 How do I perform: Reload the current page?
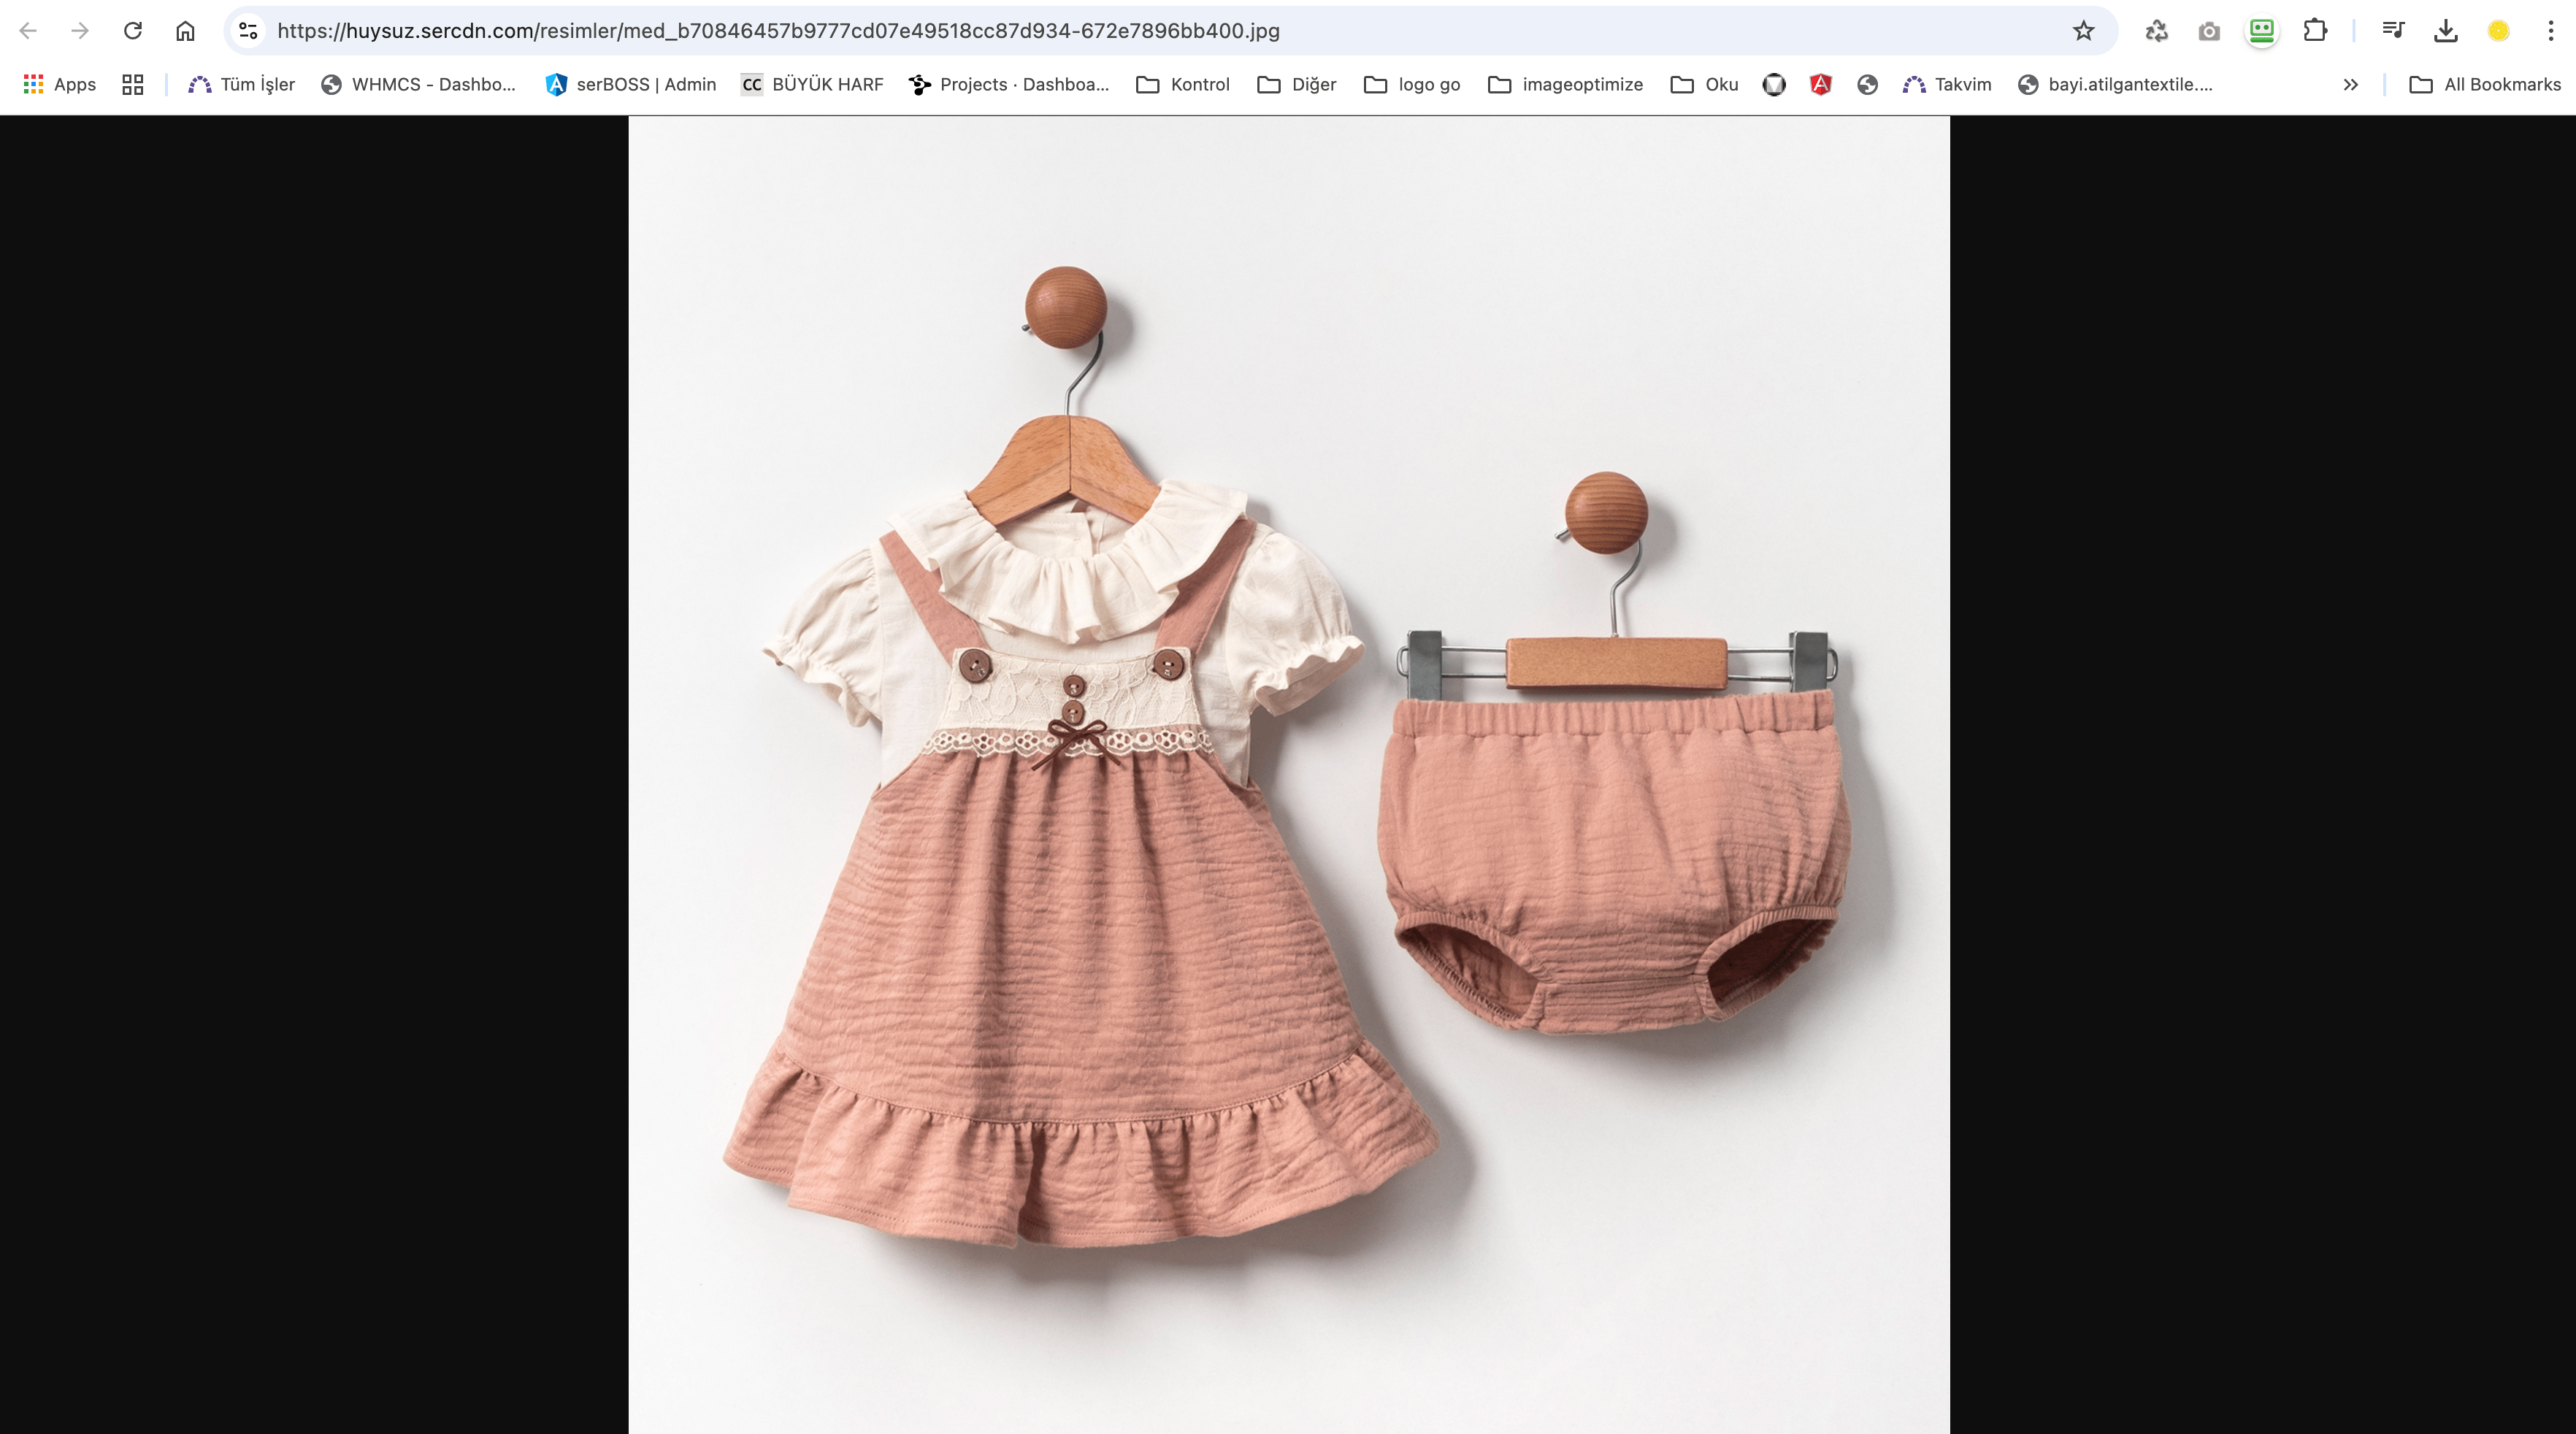132,31
